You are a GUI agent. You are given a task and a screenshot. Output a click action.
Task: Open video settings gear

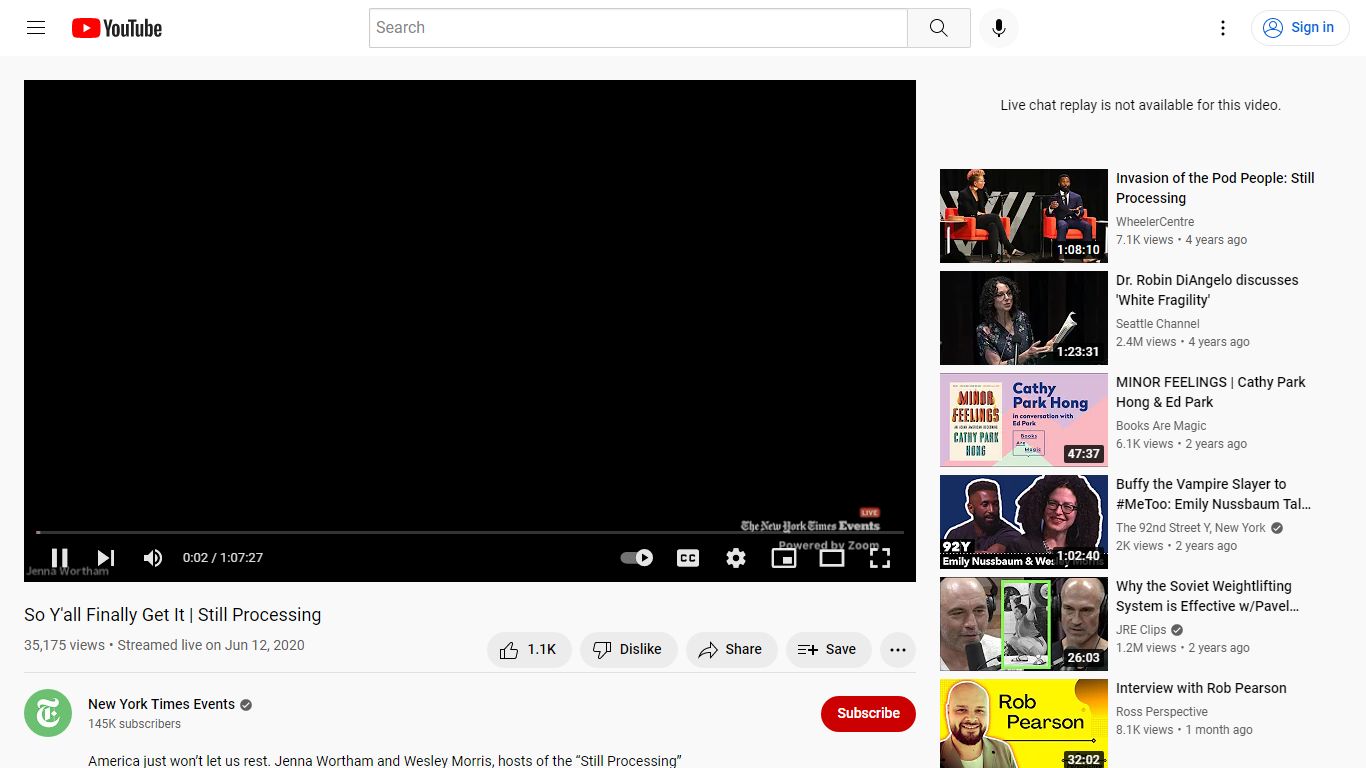click(x=736, y=558)
